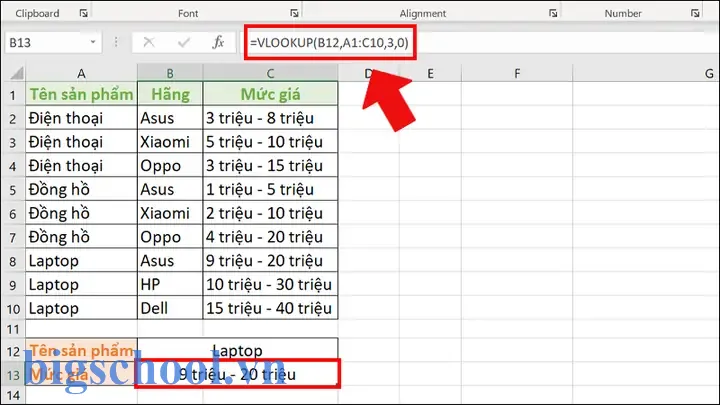Expand the Name Box dropdown arrow

point(93,42)
